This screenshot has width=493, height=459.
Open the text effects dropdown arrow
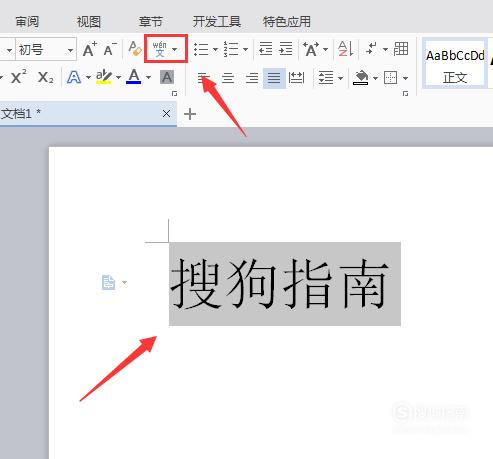pos(88,78)
